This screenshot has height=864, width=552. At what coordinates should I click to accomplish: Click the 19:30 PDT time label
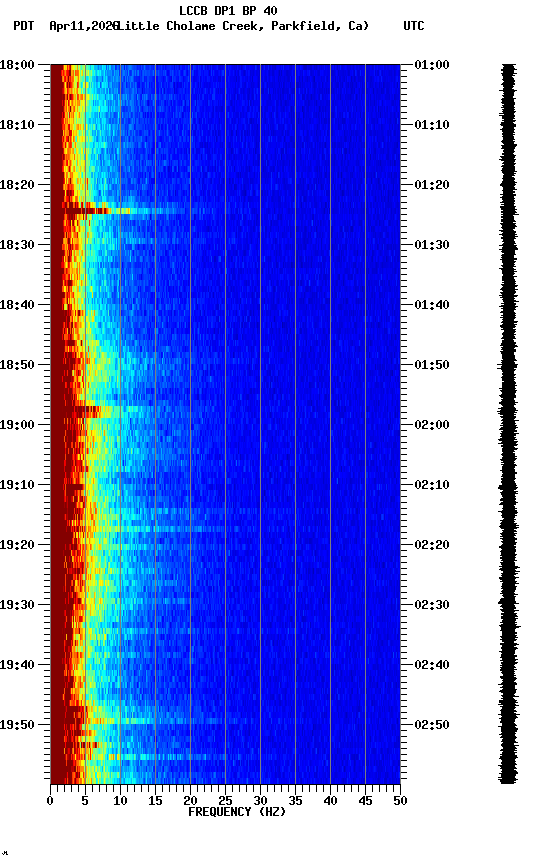[17, 605]
